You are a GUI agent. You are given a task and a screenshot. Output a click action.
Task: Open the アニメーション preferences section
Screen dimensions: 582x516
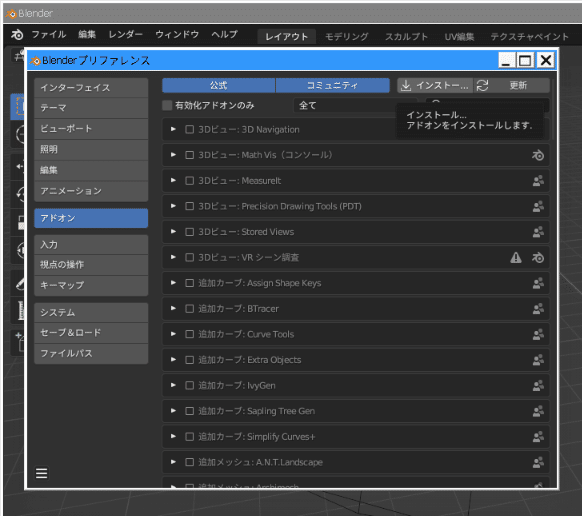pos(91,191)
